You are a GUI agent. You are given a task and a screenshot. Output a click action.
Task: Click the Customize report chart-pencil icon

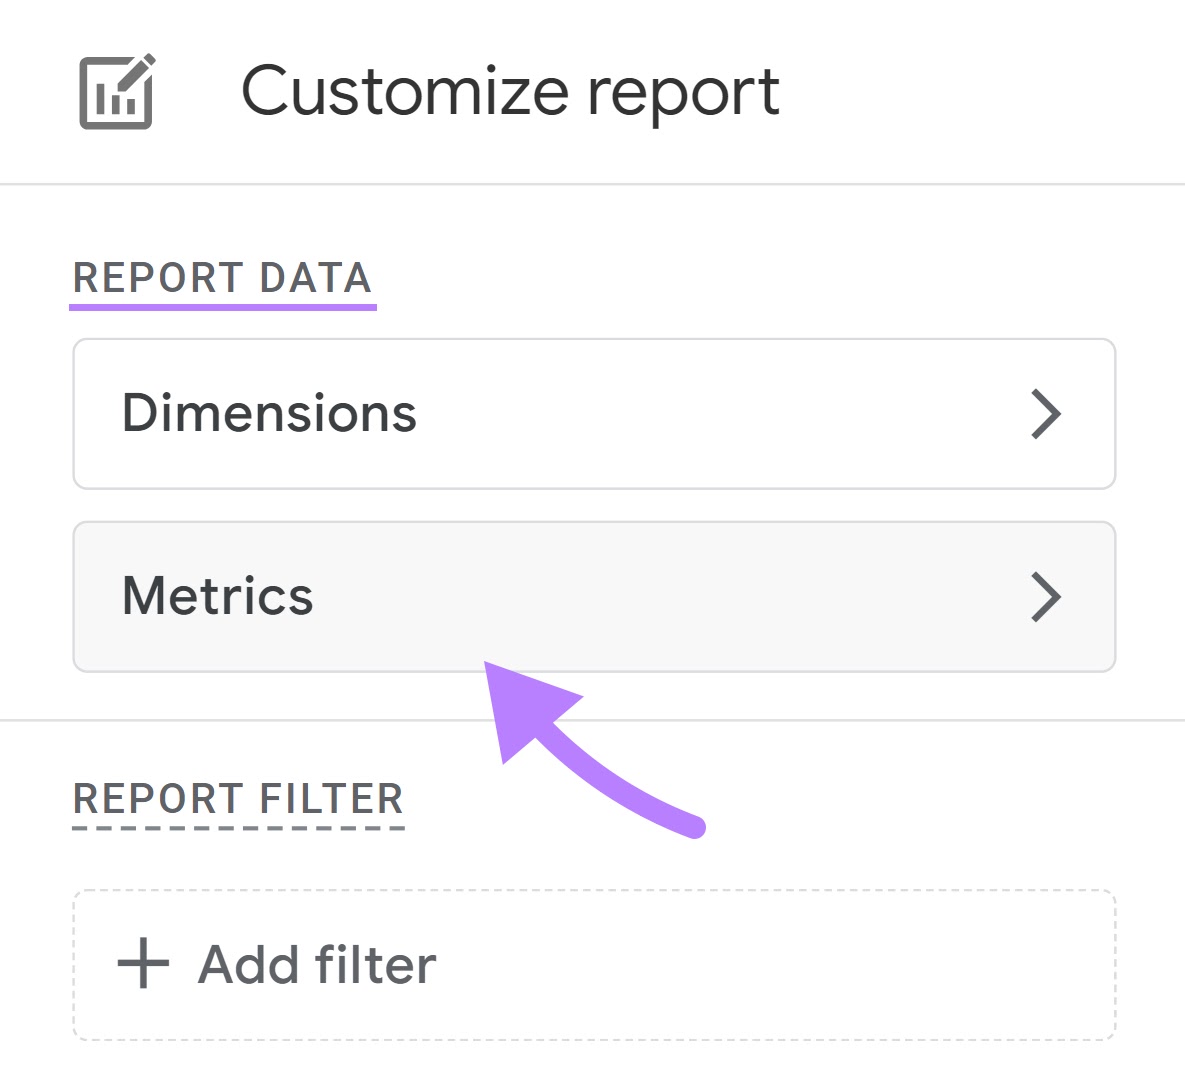[115, 90]
